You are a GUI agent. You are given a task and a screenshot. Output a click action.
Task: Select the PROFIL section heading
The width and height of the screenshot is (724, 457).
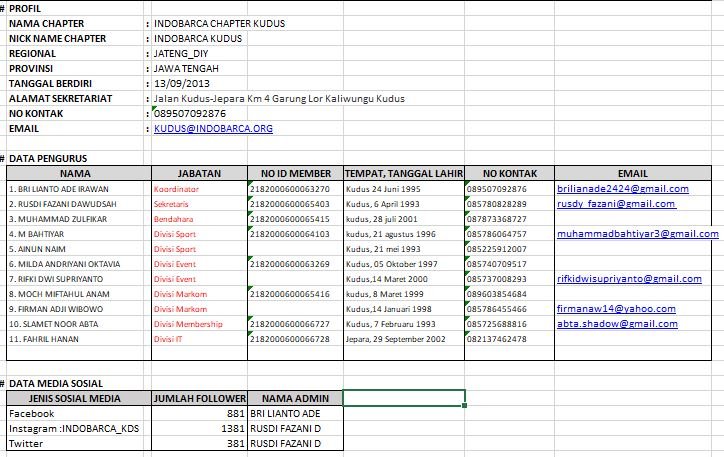pyautogui.click(x=25, y=8)
